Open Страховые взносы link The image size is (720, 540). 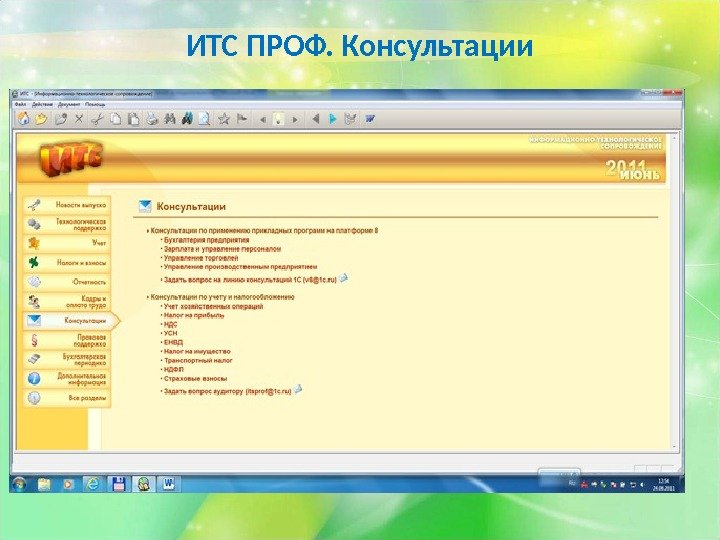tap(196, 378)
